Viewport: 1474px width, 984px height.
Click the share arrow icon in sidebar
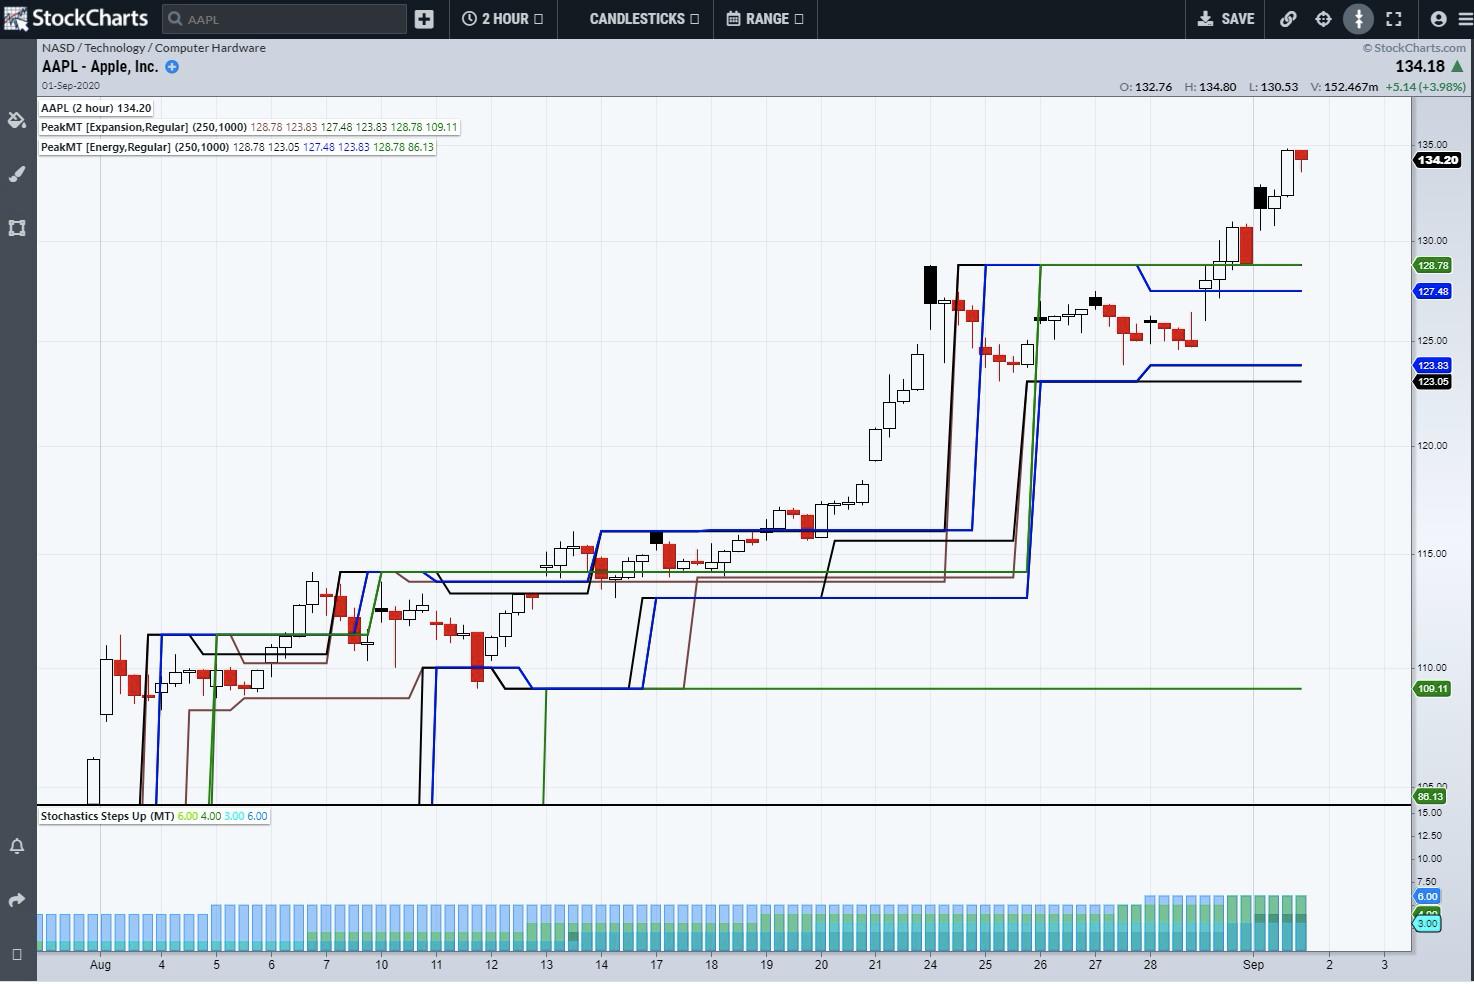(16, 900)
